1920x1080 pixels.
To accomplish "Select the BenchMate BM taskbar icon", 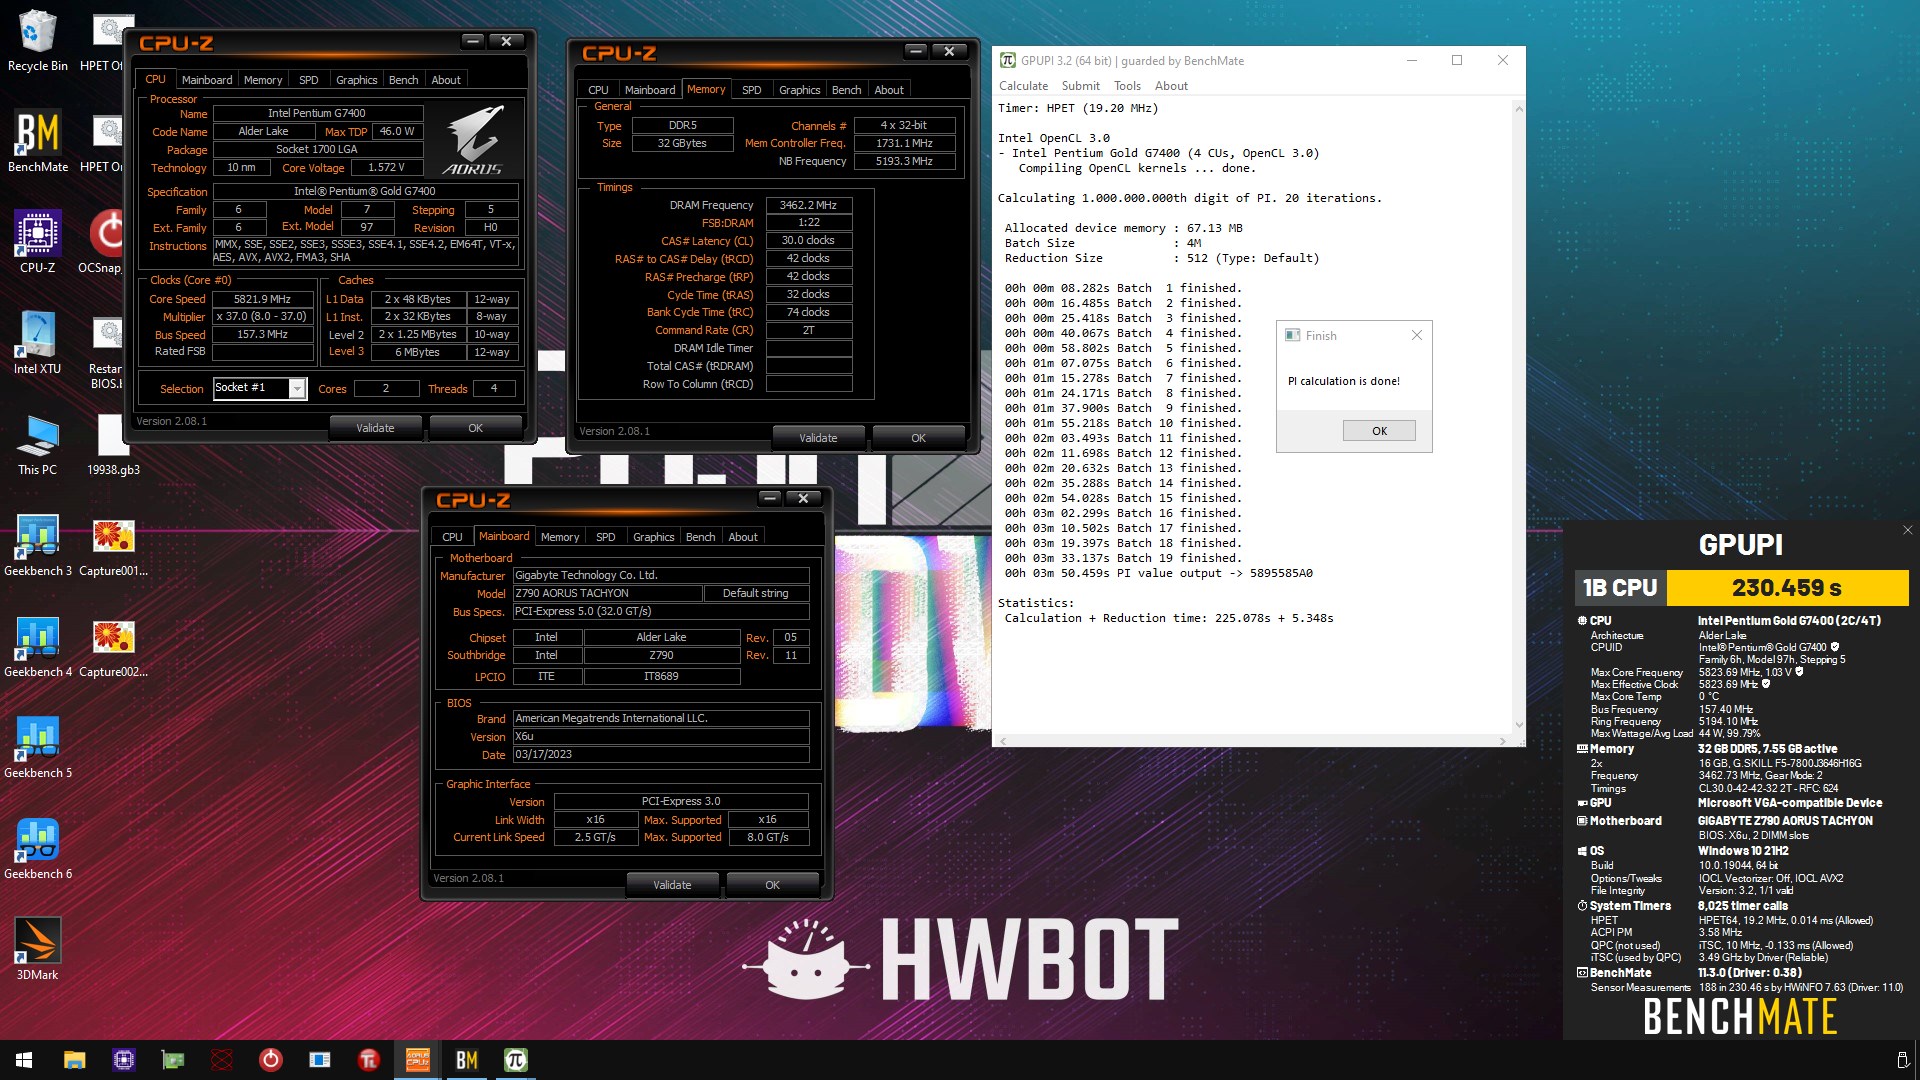I will (x=466, y=1060).
